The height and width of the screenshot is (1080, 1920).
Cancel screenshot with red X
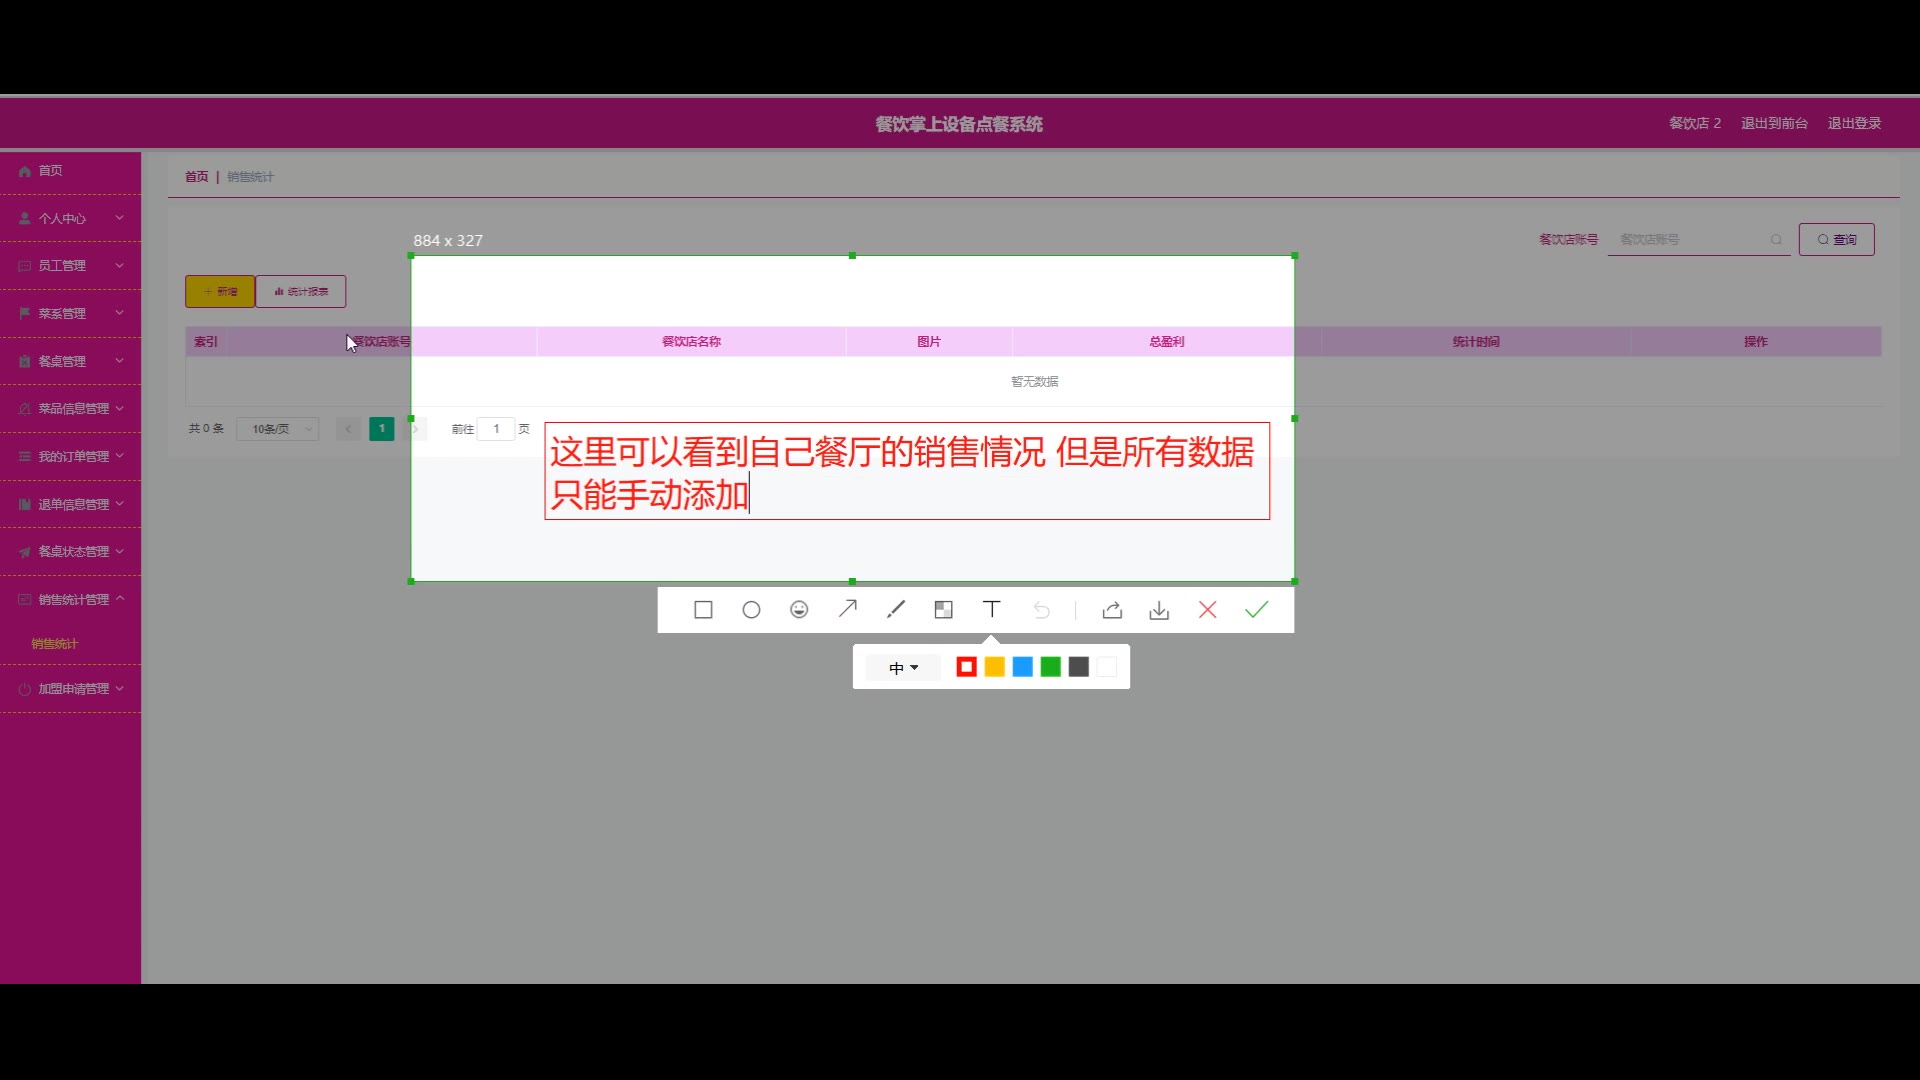point(1207,610)
